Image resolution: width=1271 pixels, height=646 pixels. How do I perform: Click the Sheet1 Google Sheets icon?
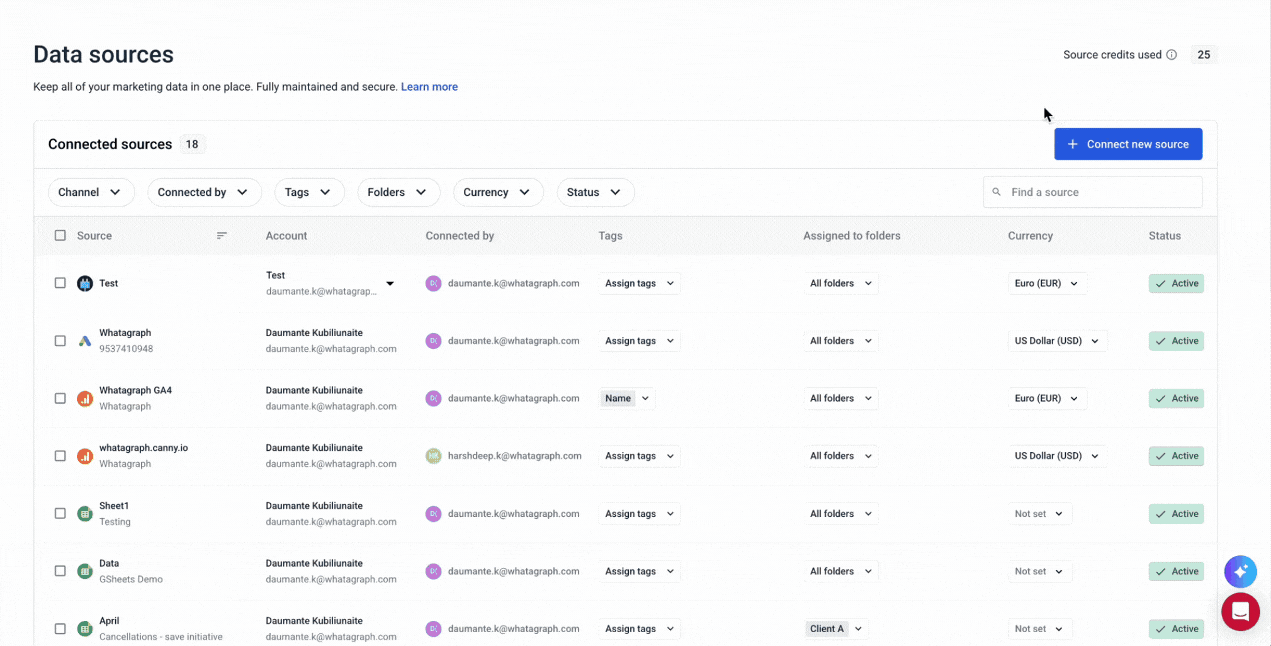click(x=85, y=514)
